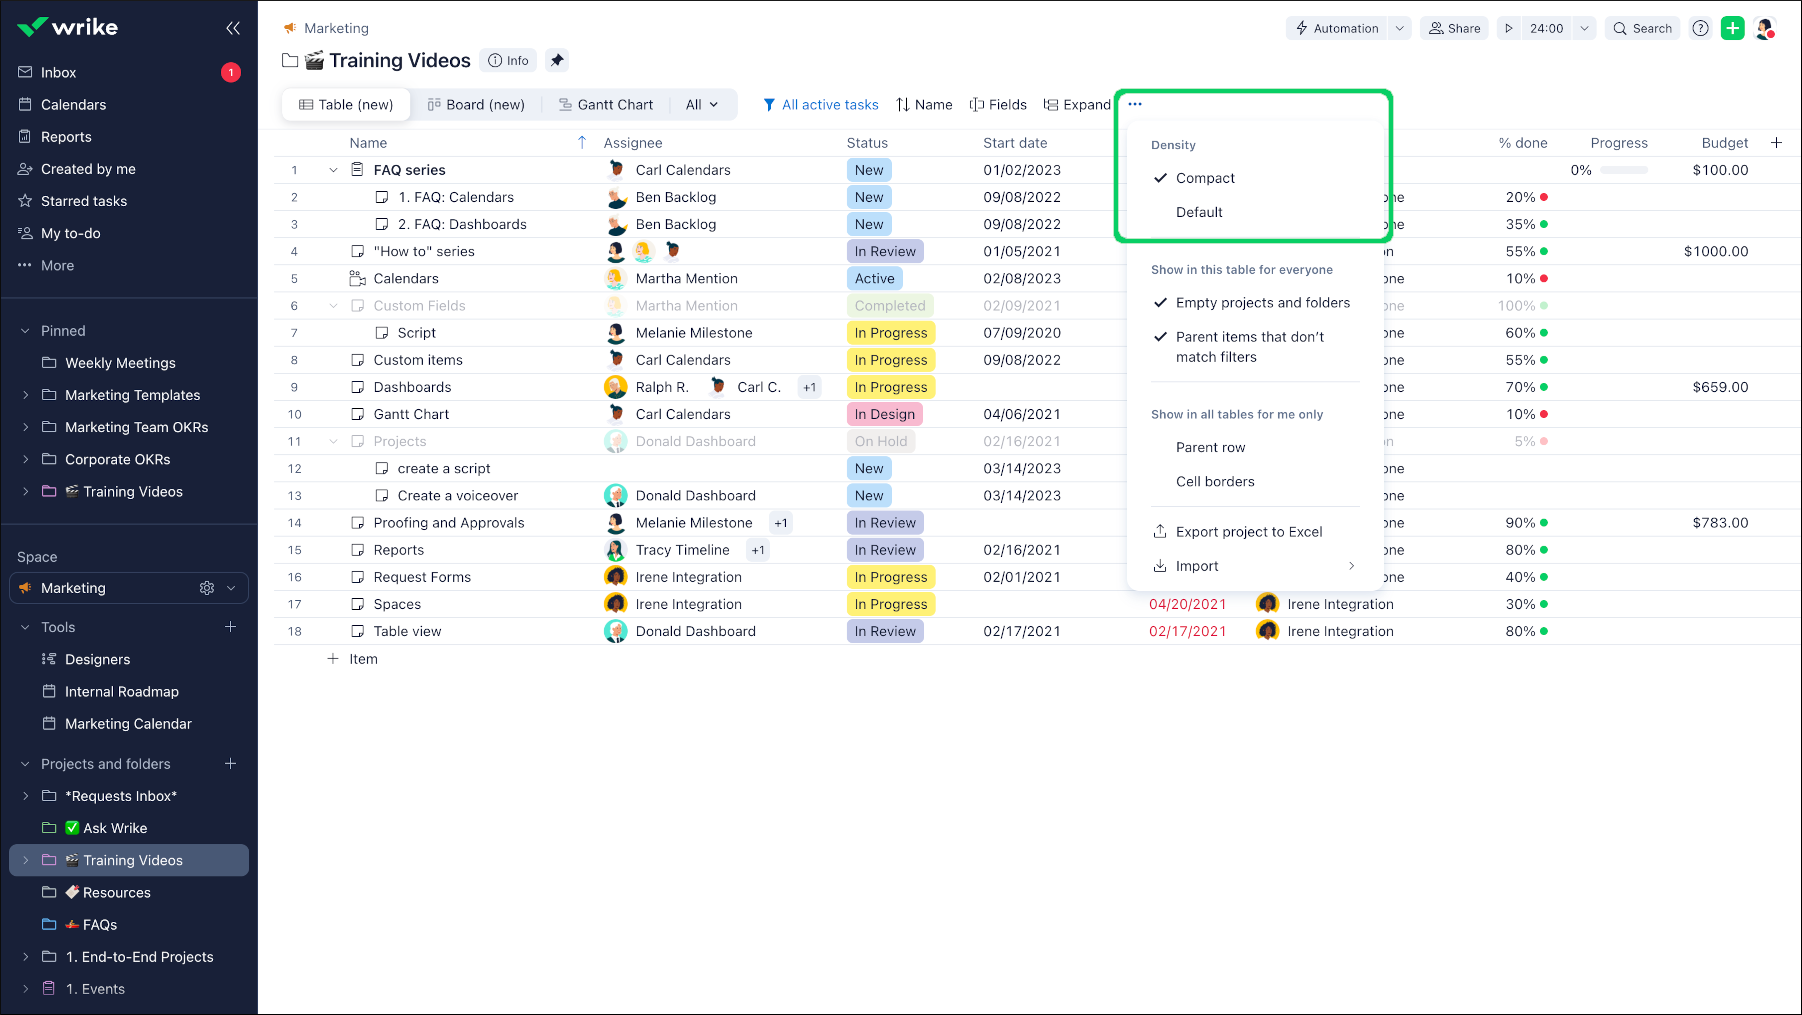This screenshot has width=1802, height=1015.
Task: Click Expand in toolbar
Action: [x=1077, y=104]
